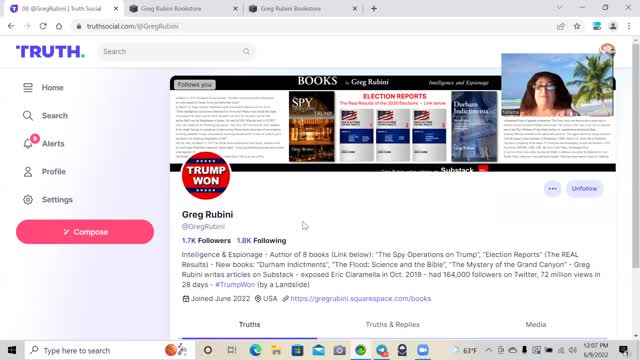Open Settings from the sidebar

(x=47, y=200)
